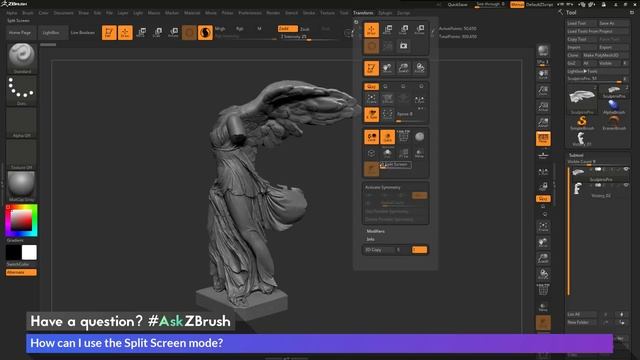Toggle Edit mode in the top shelf
Screen dimensions: 640x360
click(109, 33)
